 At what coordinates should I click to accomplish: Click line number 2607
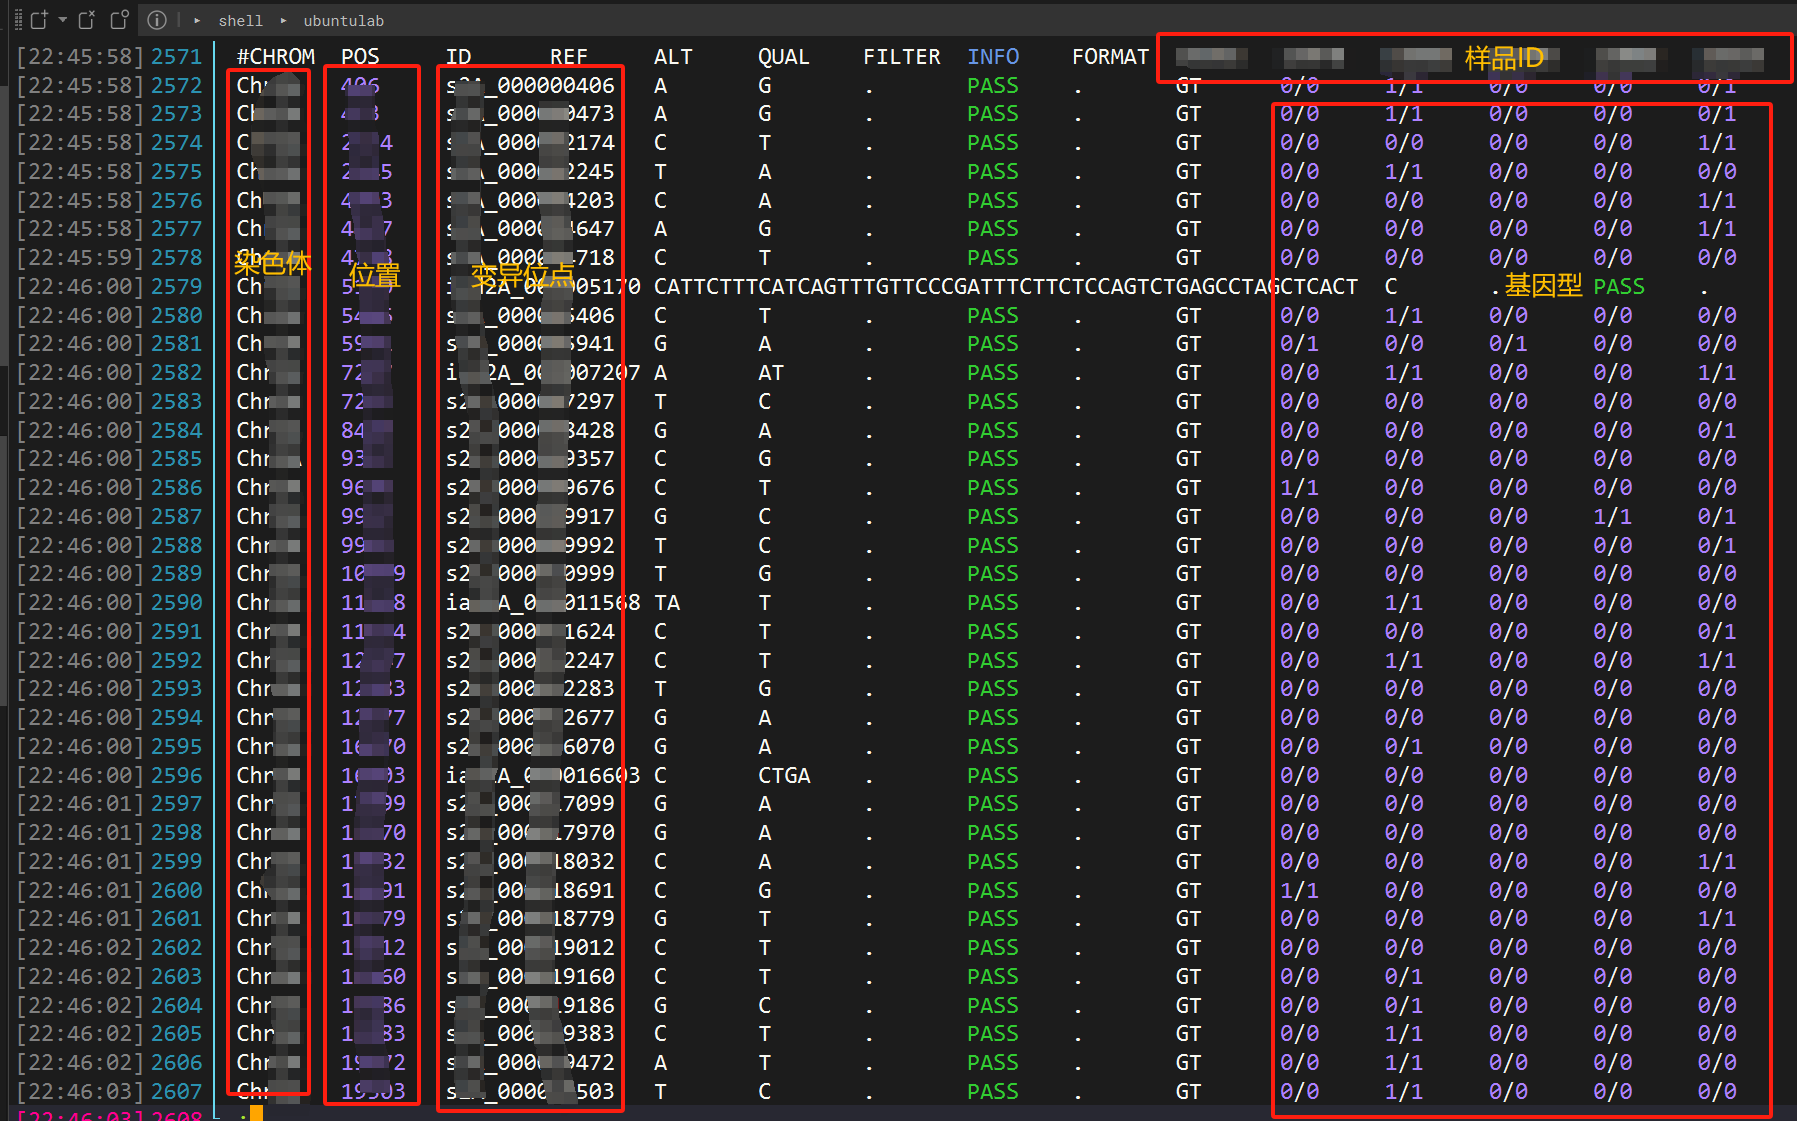pos(176,1092)
